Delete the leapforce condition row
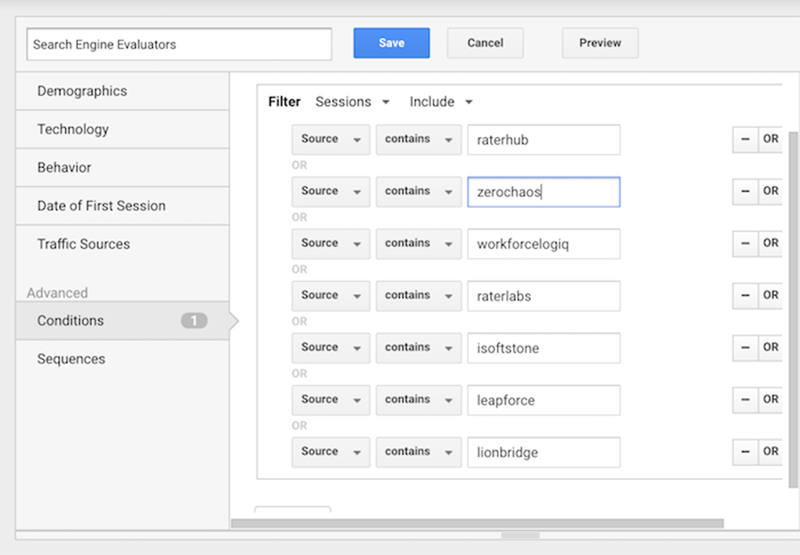 coord(745,399)
